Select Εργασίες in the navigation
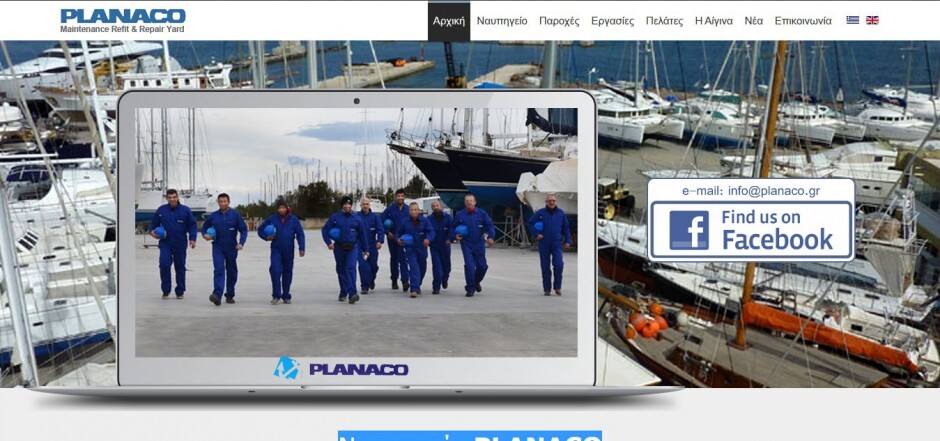The height and width of the screenshot is (441, 940). click(x=612, y=21)
